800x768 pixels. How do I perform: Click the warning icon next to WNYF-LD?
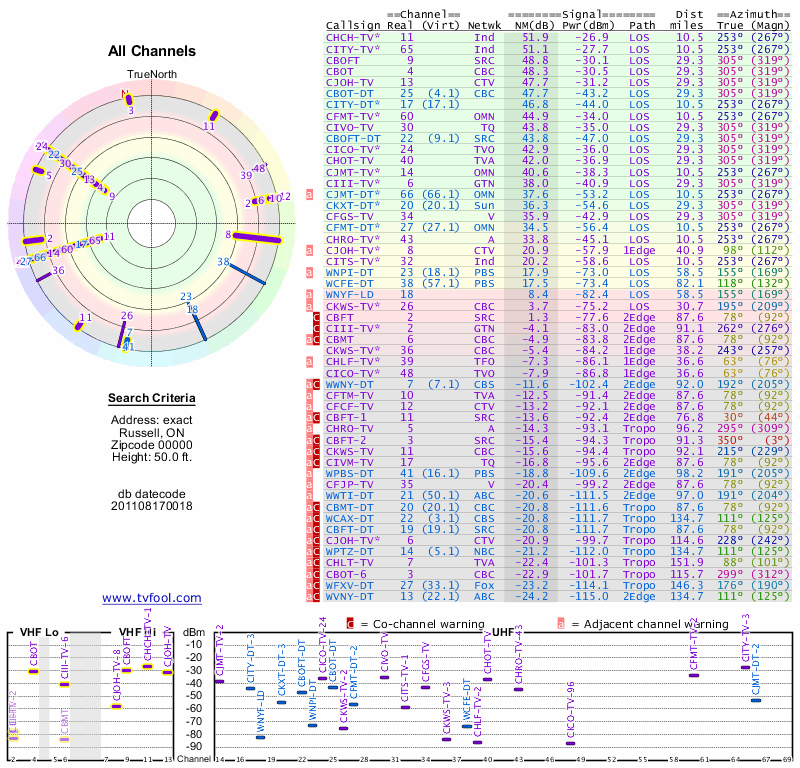(x=310, y=294)
